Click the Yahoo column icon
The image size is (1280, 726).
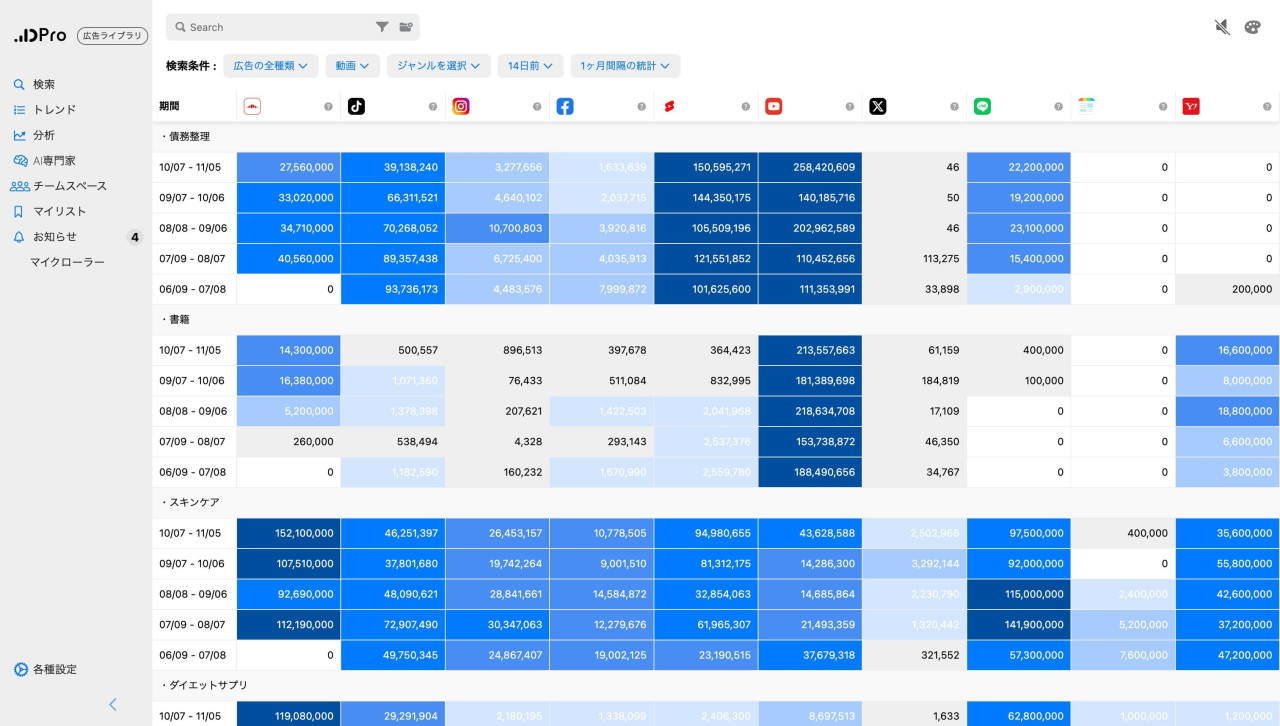1191,106
